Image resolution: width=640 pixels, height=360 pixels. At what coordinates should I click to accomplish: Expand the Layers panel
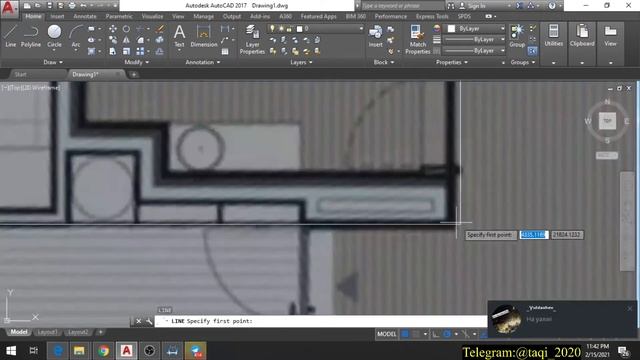[x=301, y=62]
